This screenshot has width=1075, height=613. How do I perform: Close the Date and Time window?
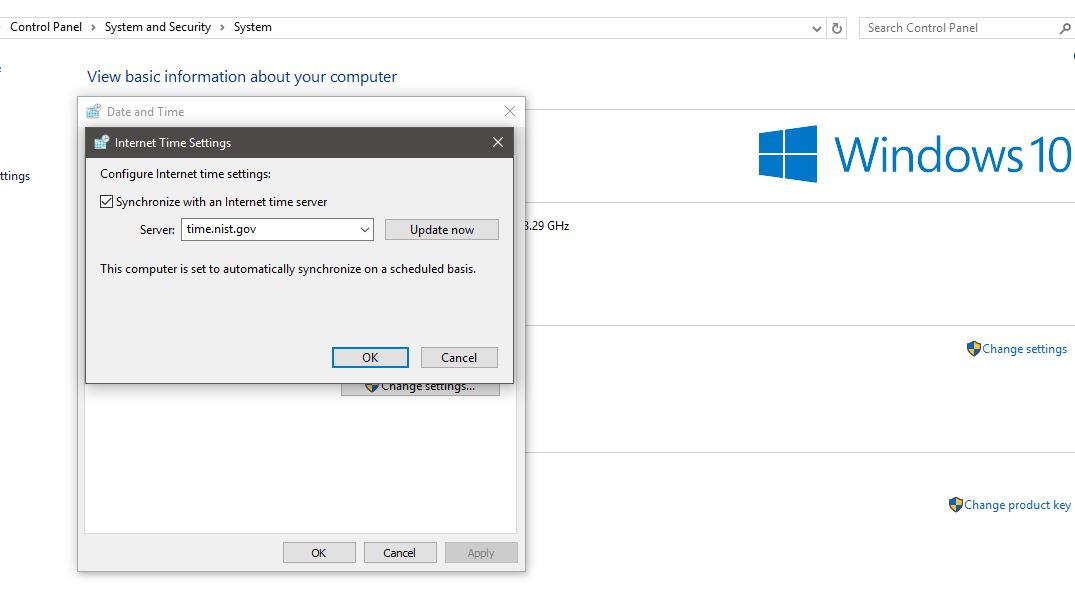(x=509, y=111)
